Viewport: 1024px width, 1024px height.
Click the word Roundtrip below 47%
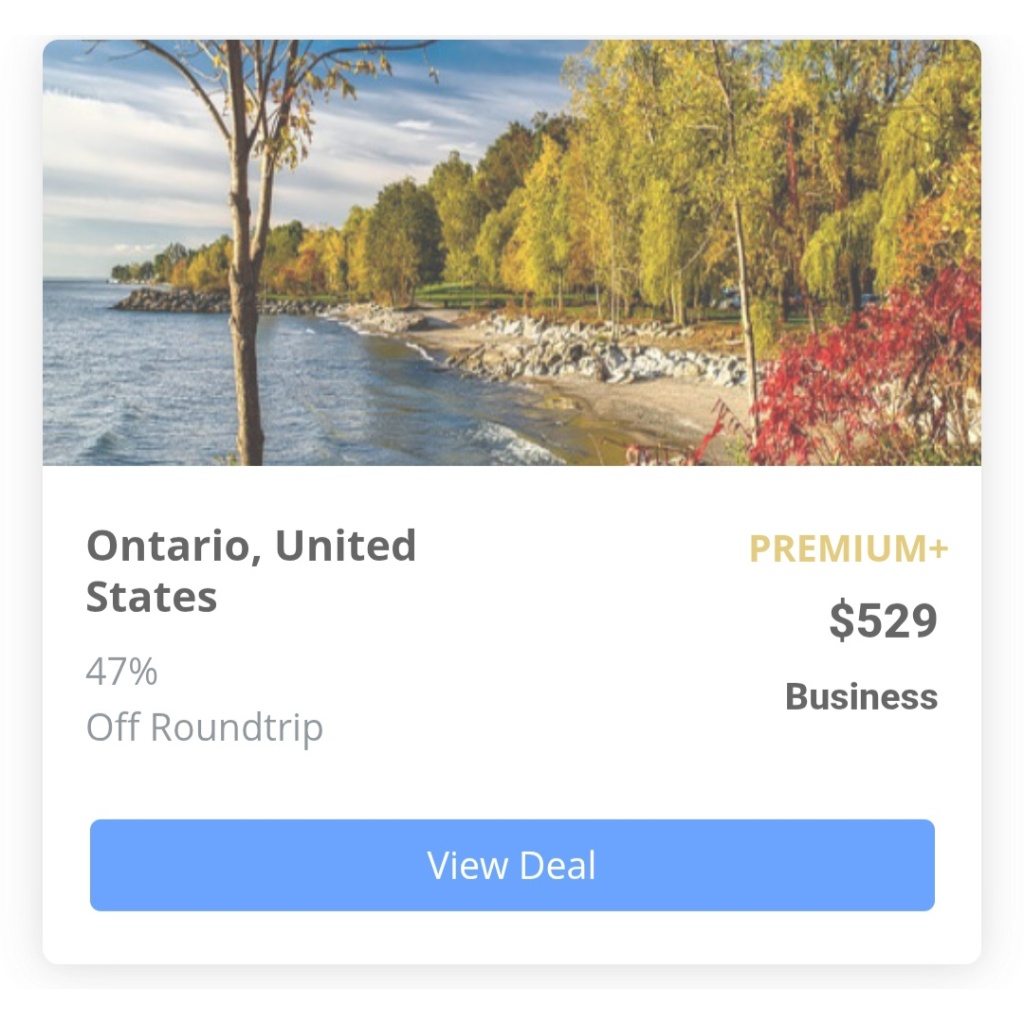(x=237, y=728)
